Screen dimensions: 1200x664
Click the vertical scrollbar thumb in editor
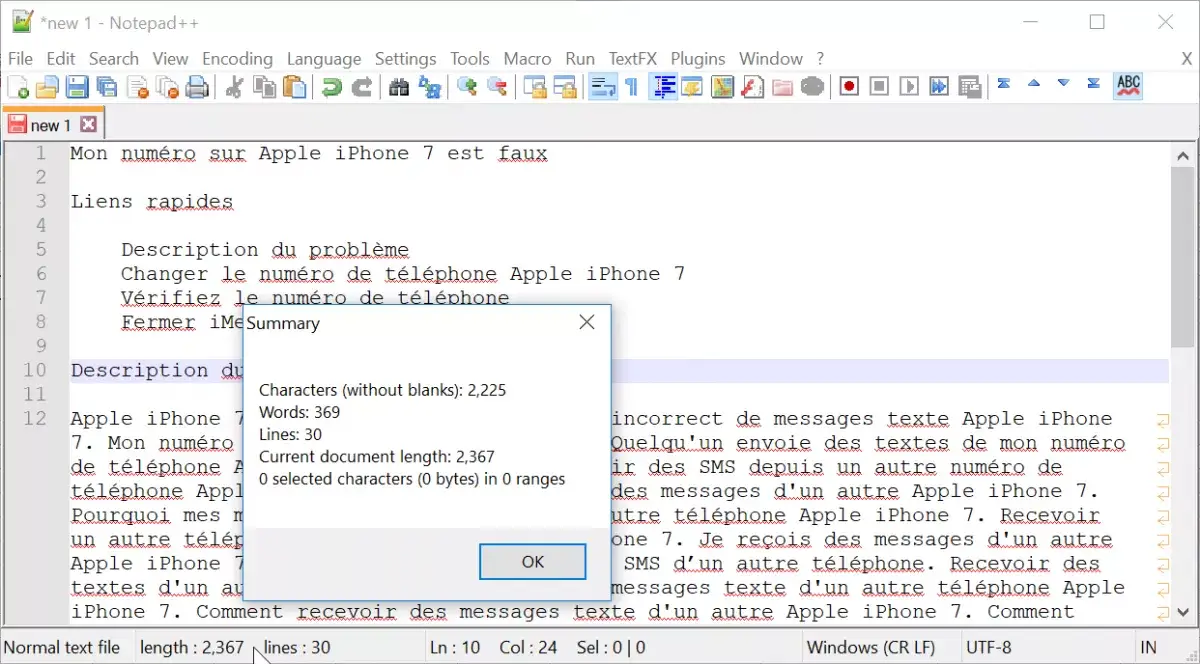coord(1183,257)
